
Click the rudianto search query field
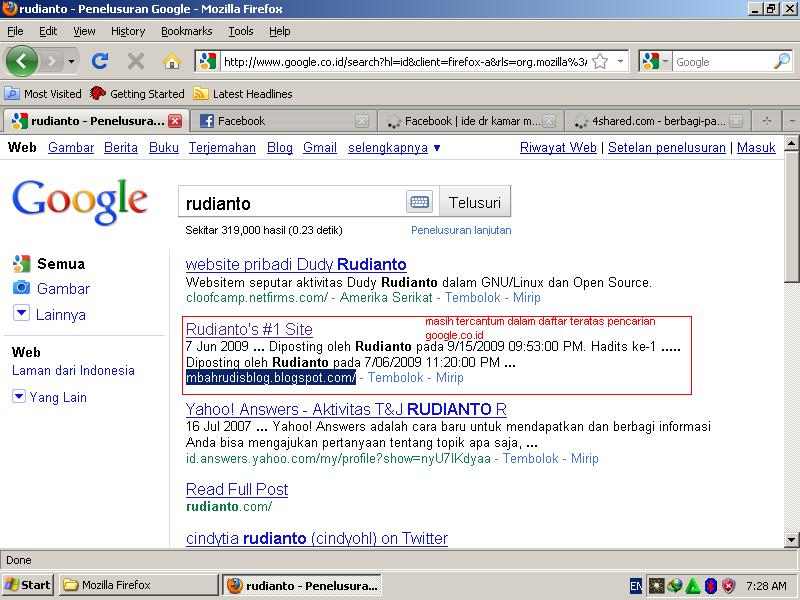click(292, 203)
